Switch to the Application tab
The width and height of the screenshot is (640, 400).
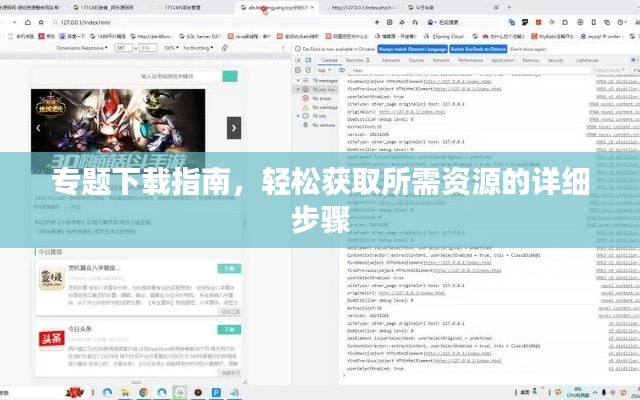[502, 60]
